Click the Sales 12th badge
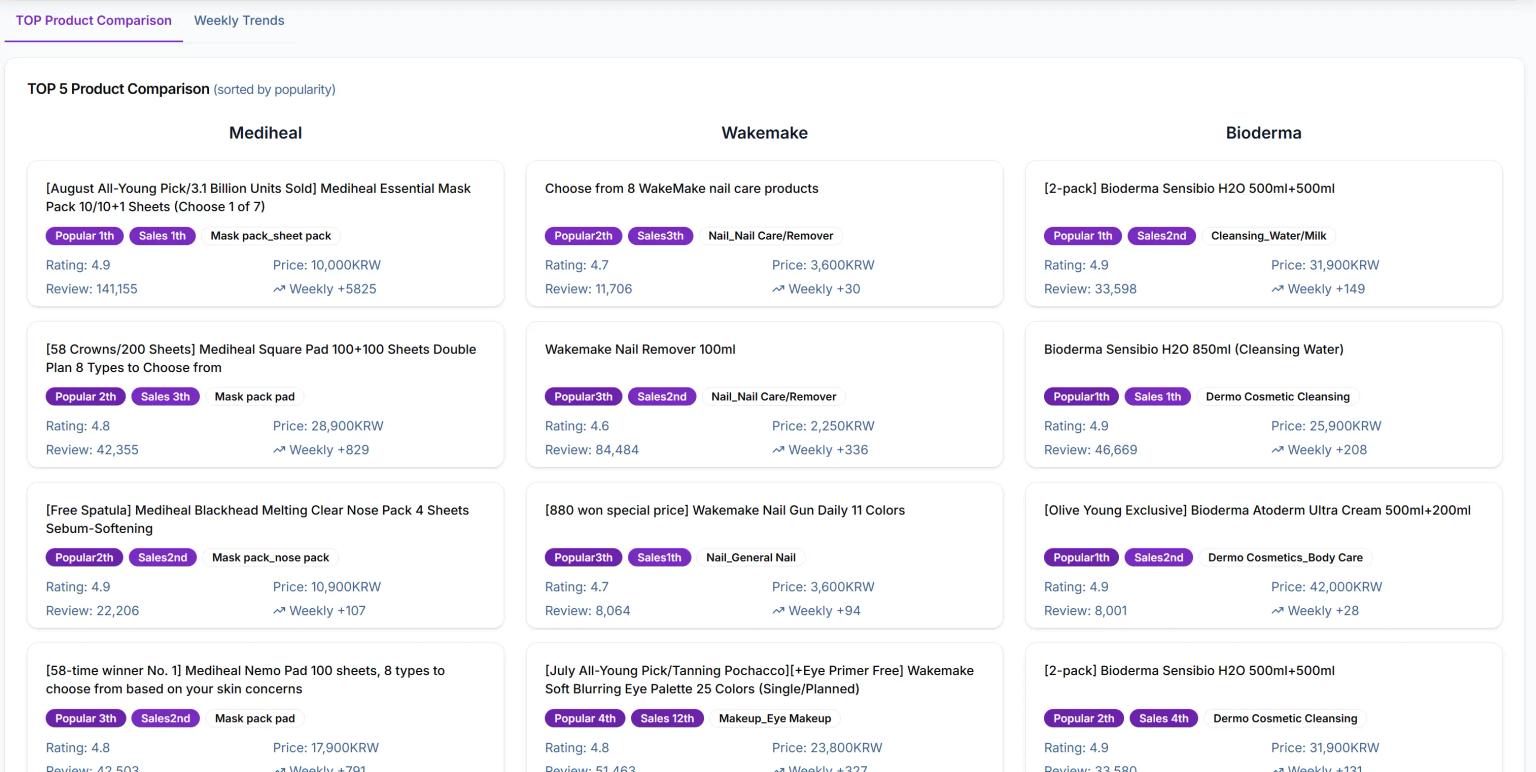 point(667,718)
